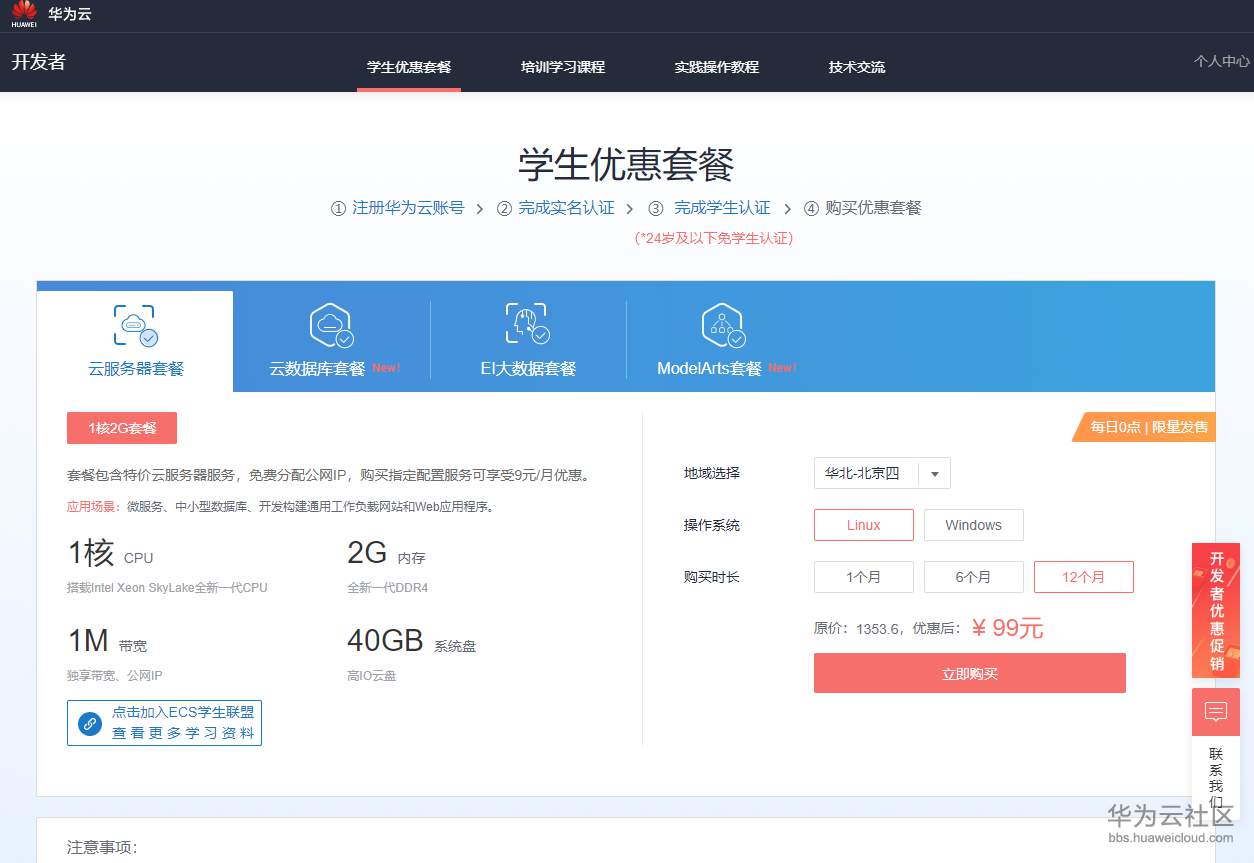Select the ModelArts package icon
The width and height of the screenshot is (1254, 863).
pos(723,325)
